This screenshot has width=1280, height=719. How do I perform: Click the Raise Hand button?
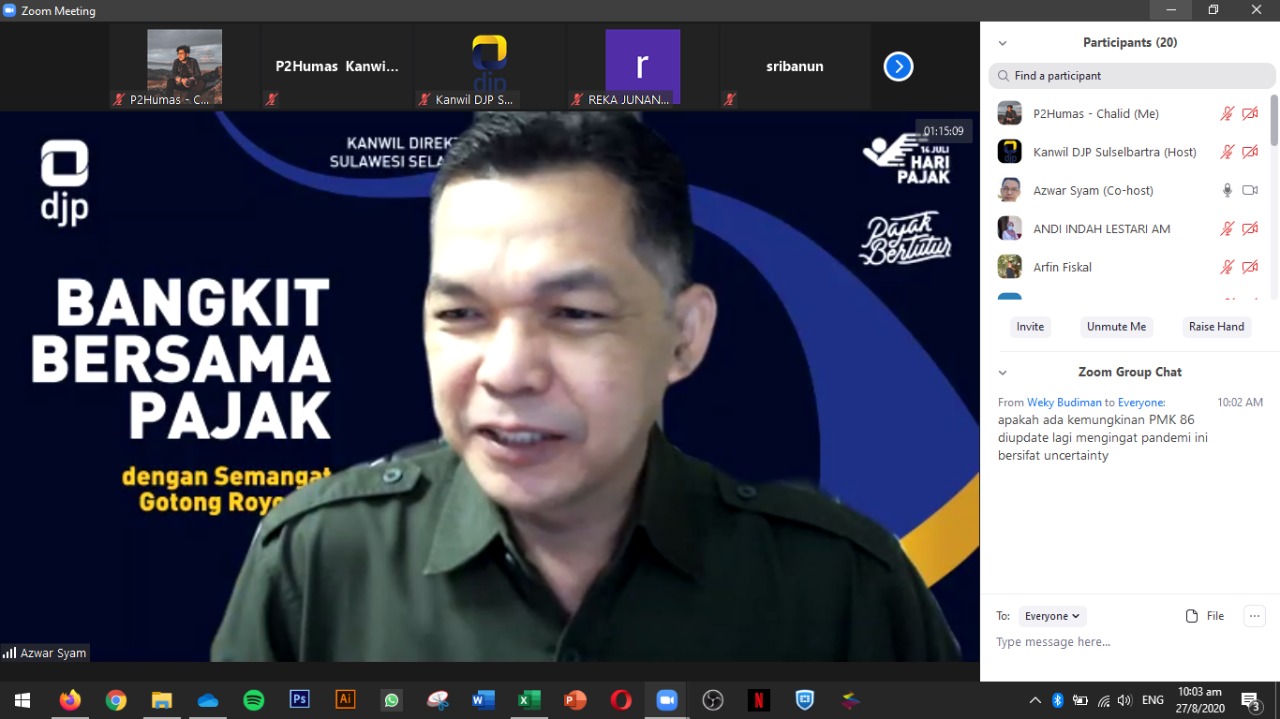pos(1216,327)
